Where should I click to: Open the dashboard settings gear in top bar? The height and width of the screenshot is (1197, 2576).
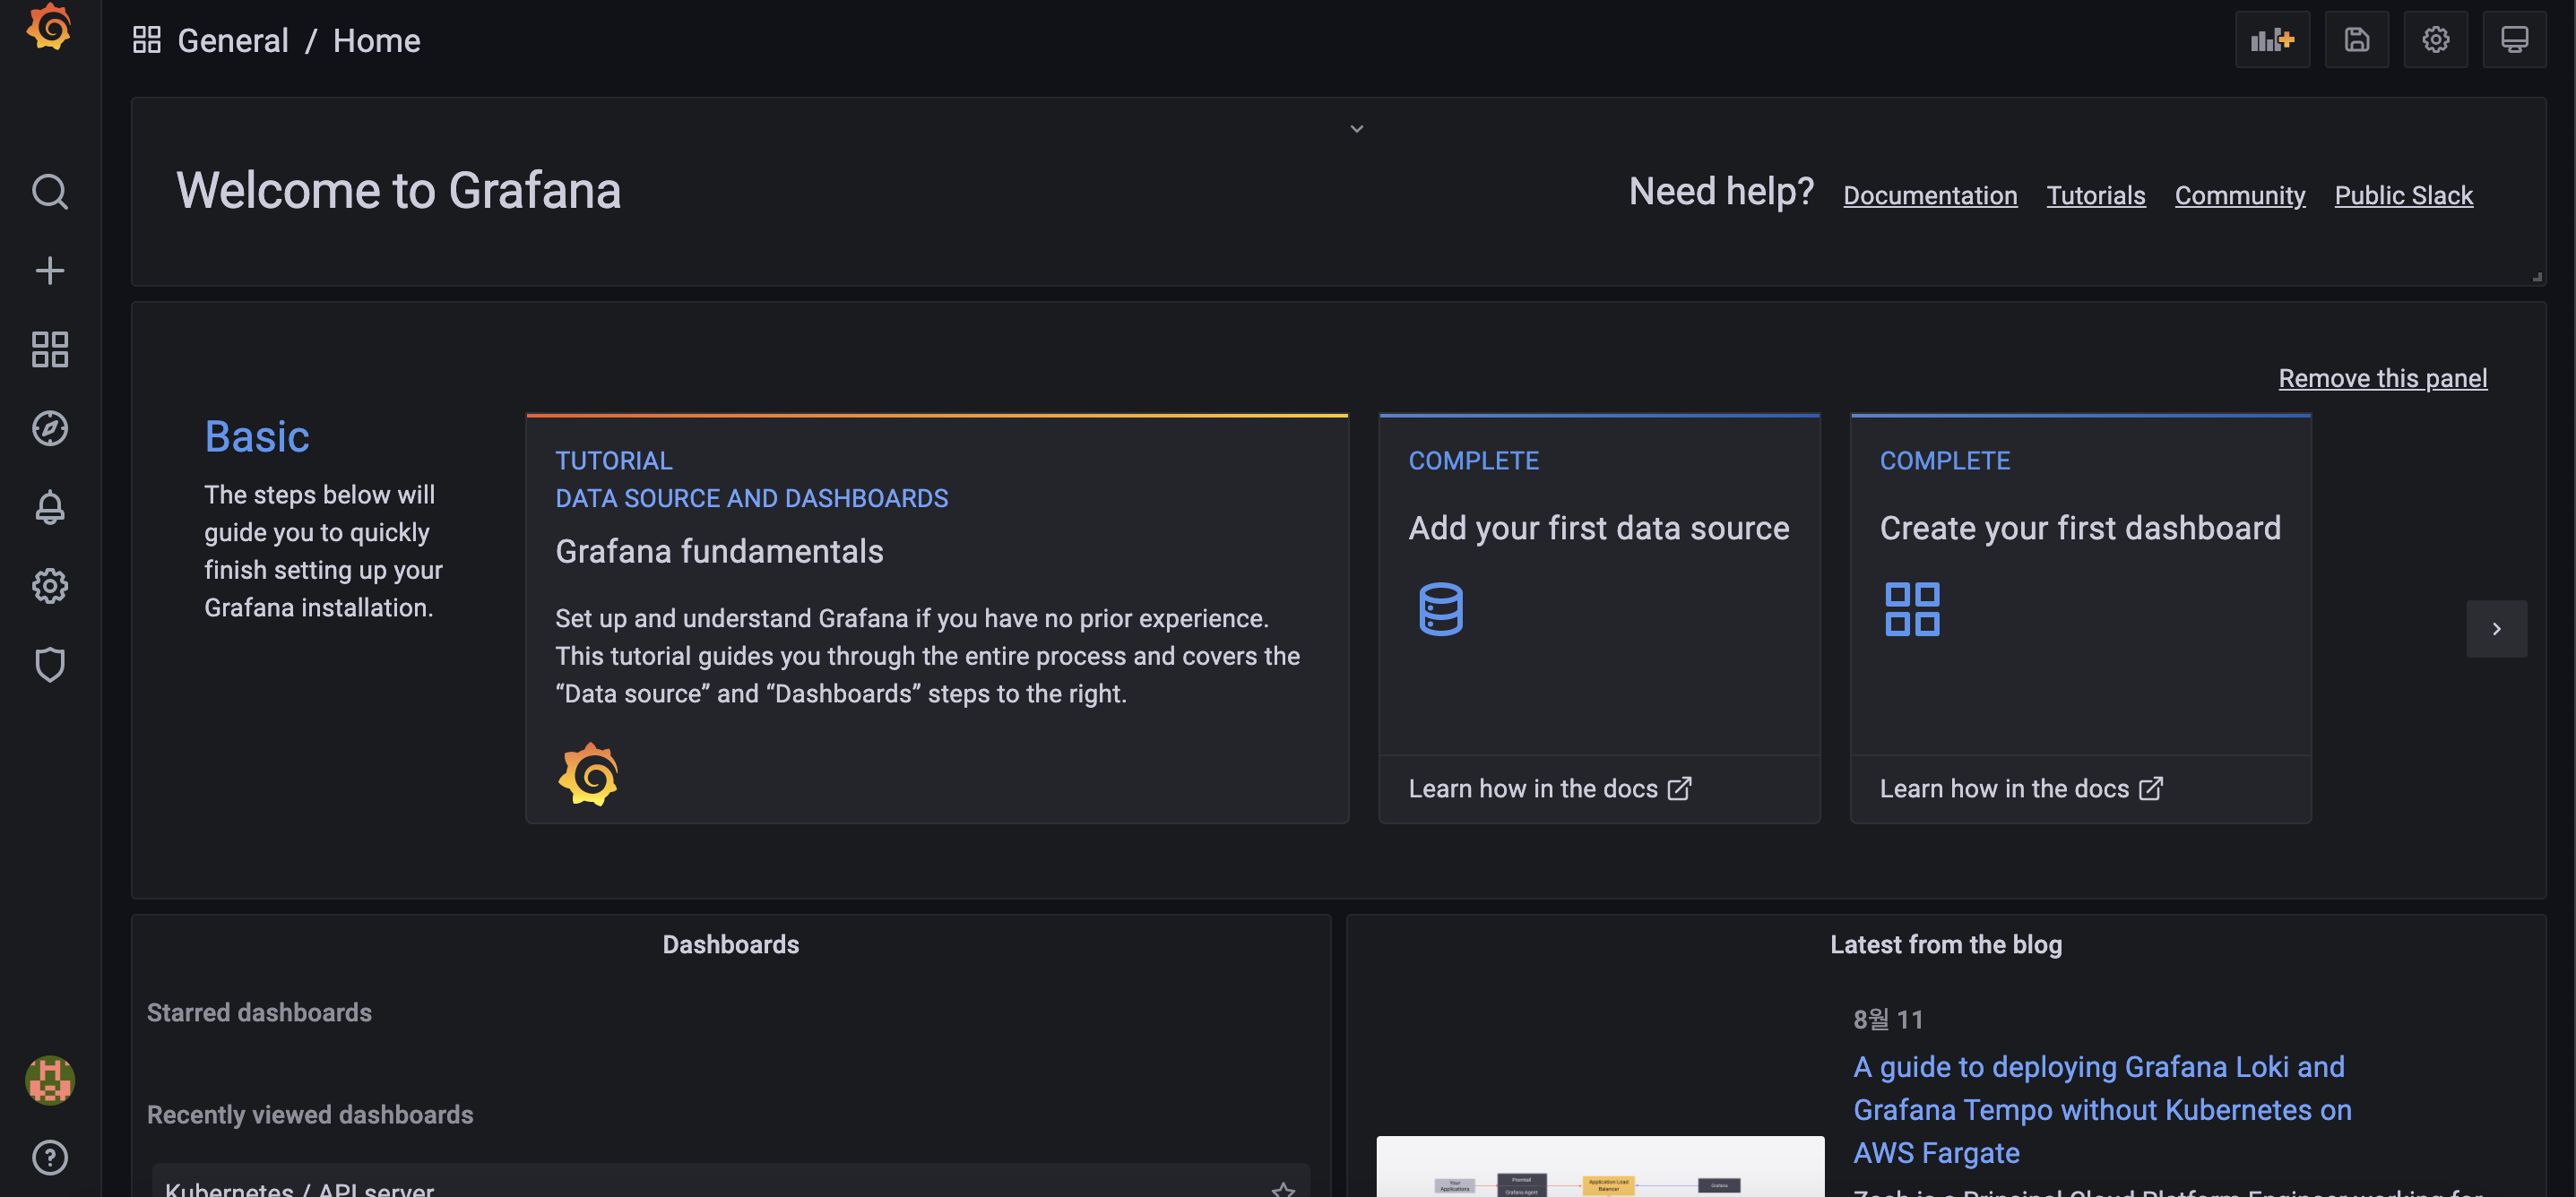[x=2435, y=40]
